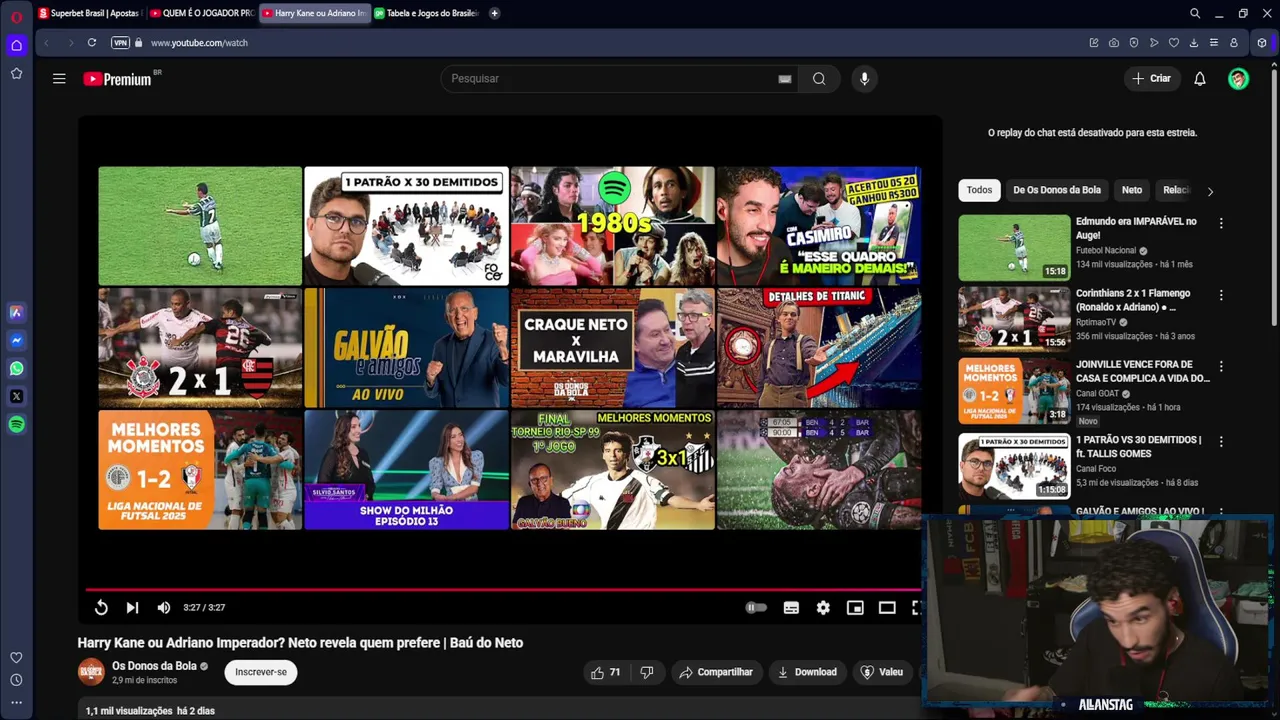
Task: Like the video (71 likes)
Action: pos(606,672)
